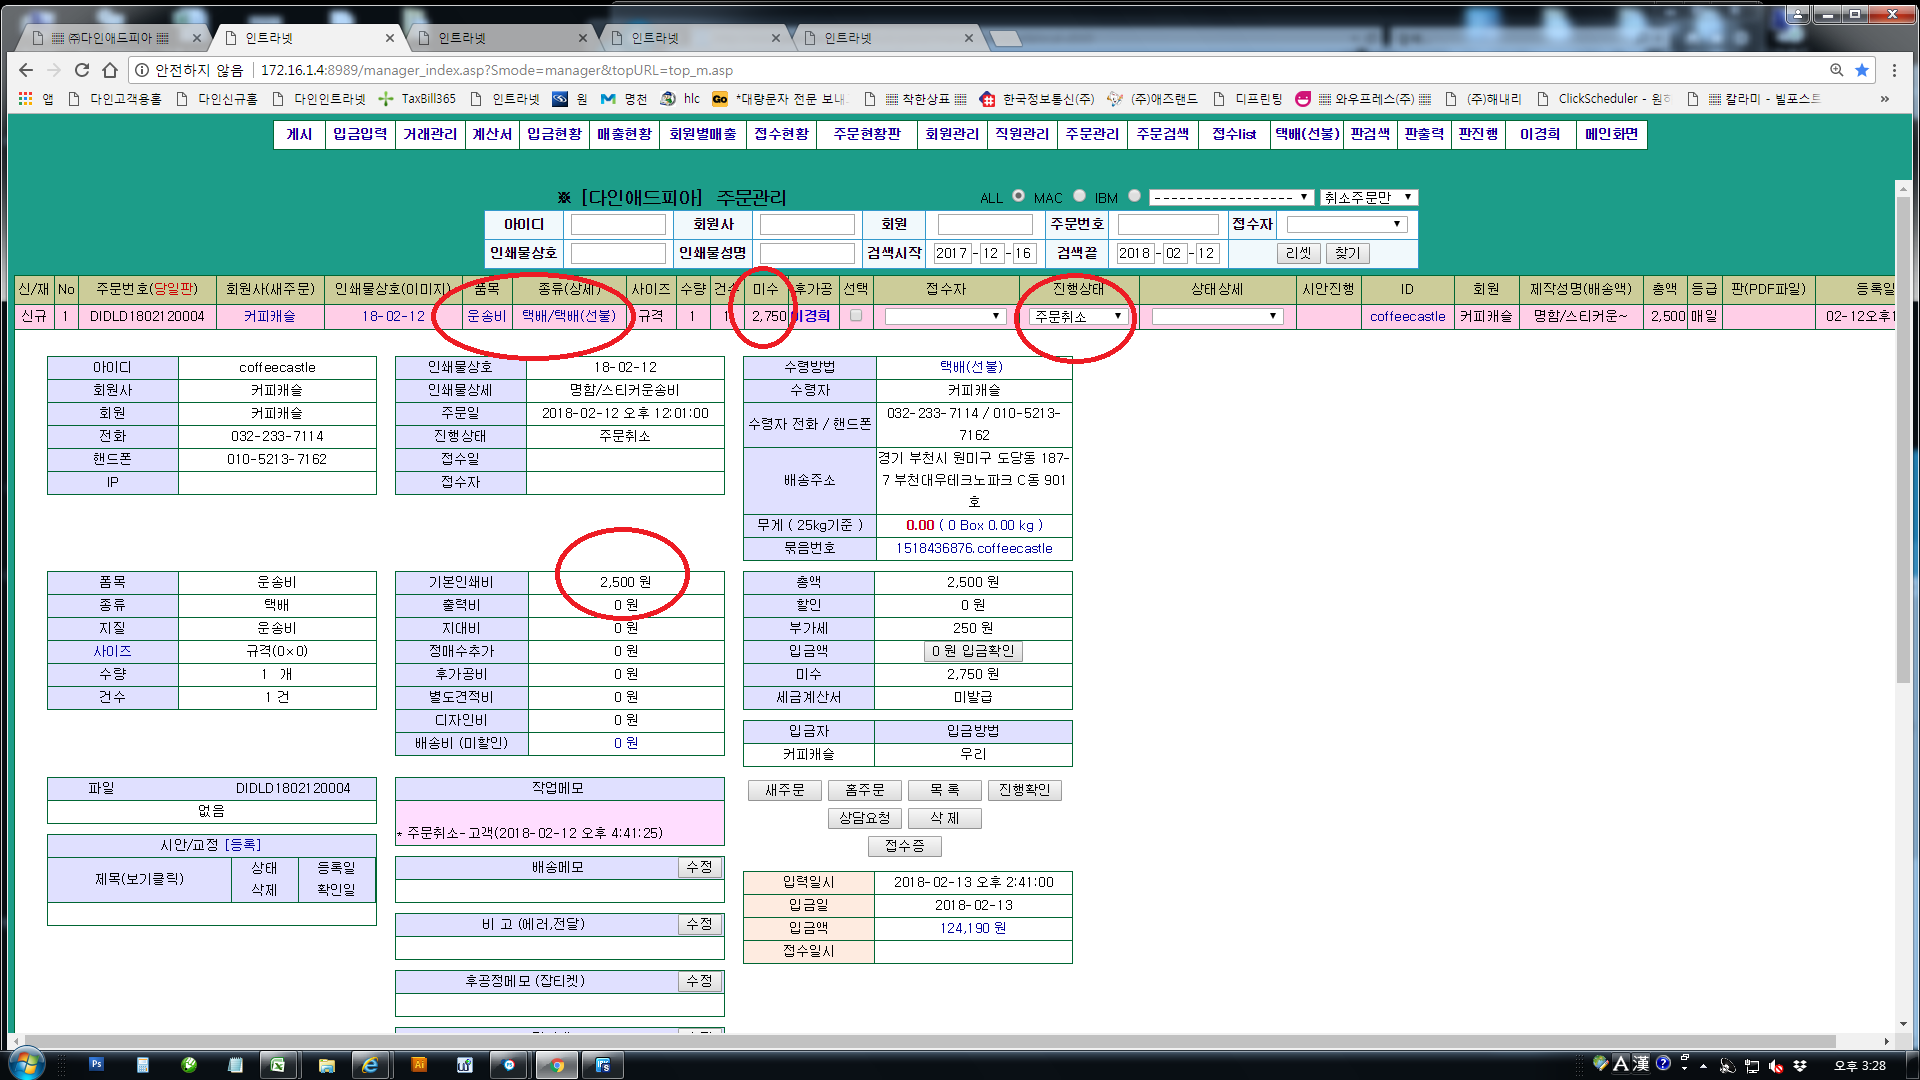
Task: Tick the 선택 checkbox in the order row
Action: point(856,316)
